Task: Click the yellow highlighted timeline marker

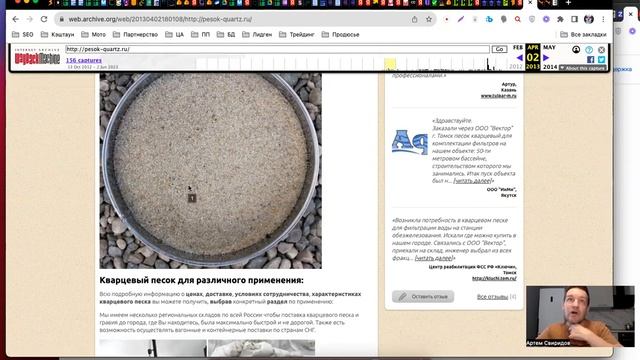Action: click(x=390, y=63)
